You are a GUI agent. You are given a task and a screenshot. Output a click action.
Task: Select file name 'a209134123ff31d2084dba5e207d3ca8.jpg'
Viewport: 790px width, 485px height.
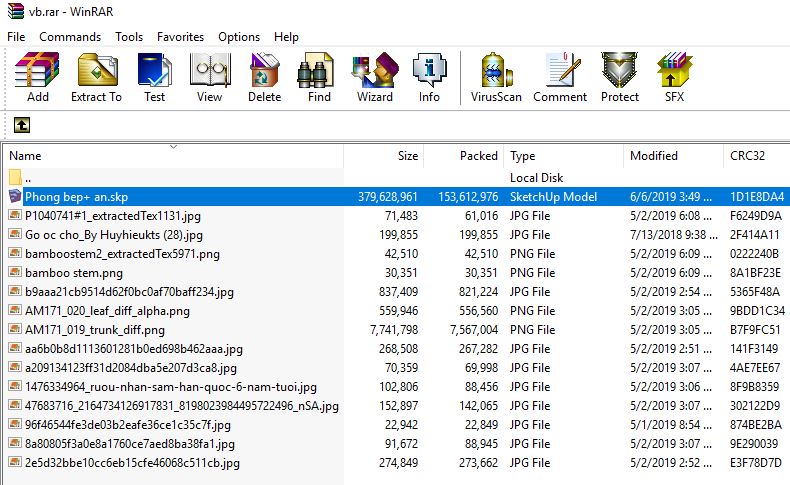[x=131, y=368]
